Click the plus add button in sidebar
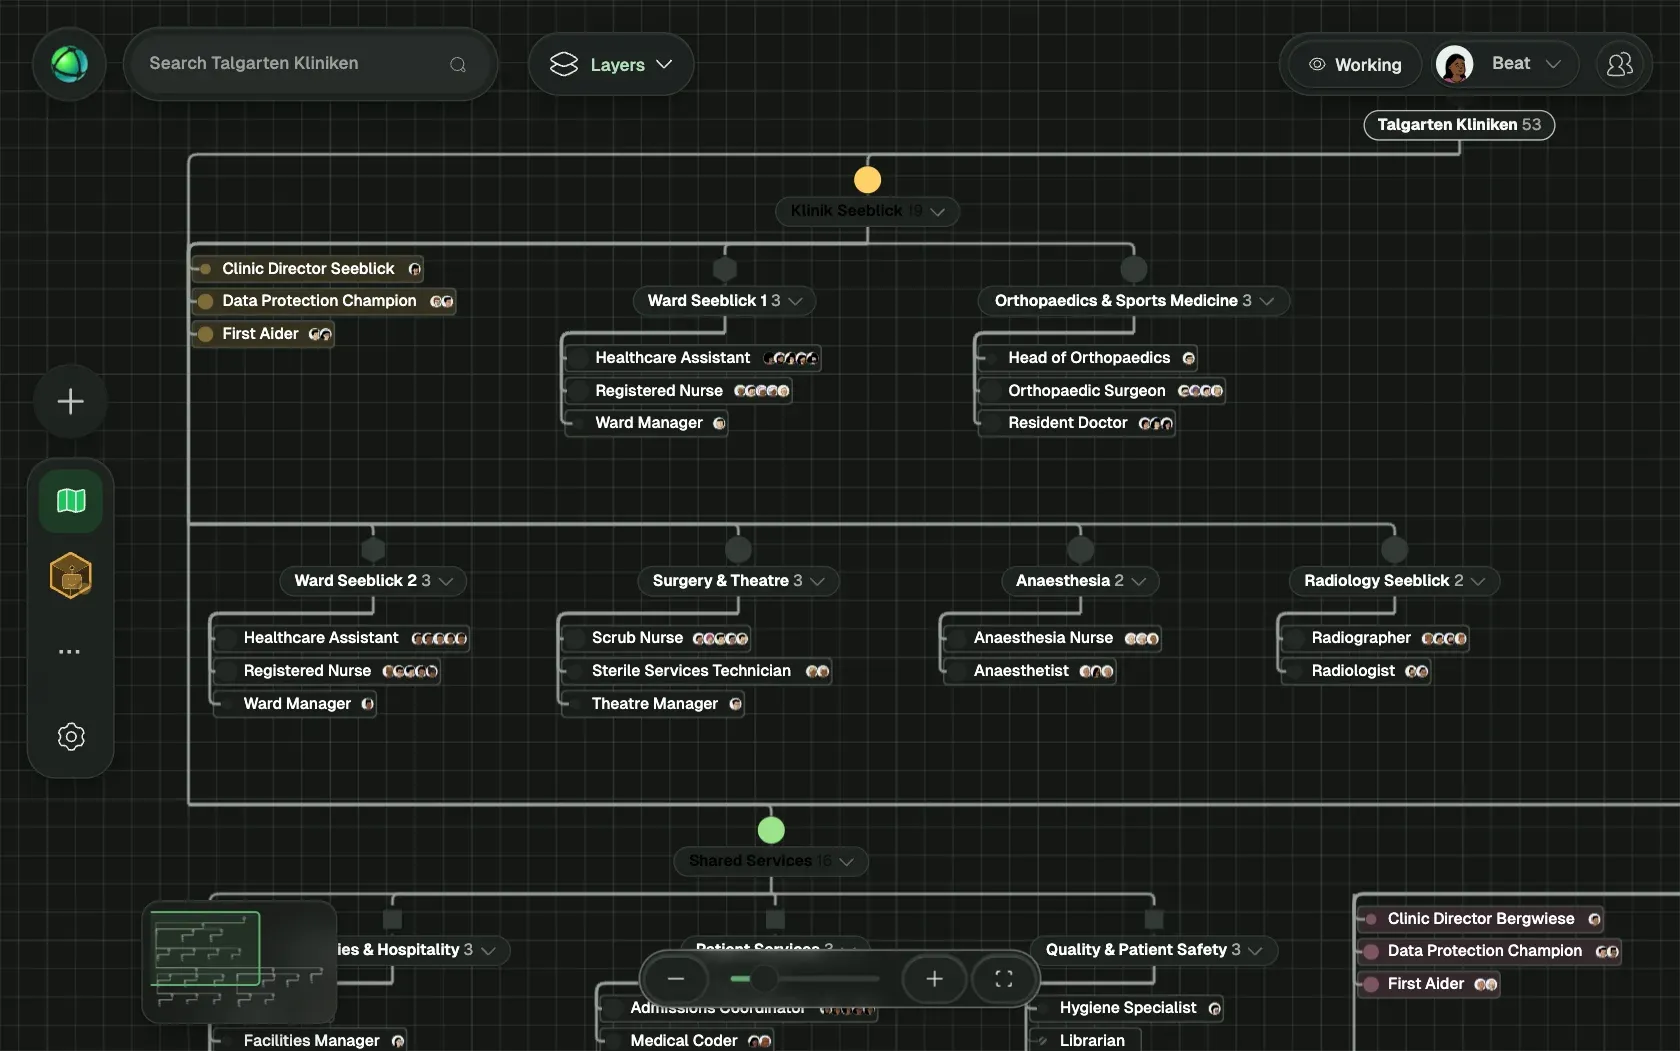The height and width of the screenshot is (1051, 1680). (x=70, y=402)
